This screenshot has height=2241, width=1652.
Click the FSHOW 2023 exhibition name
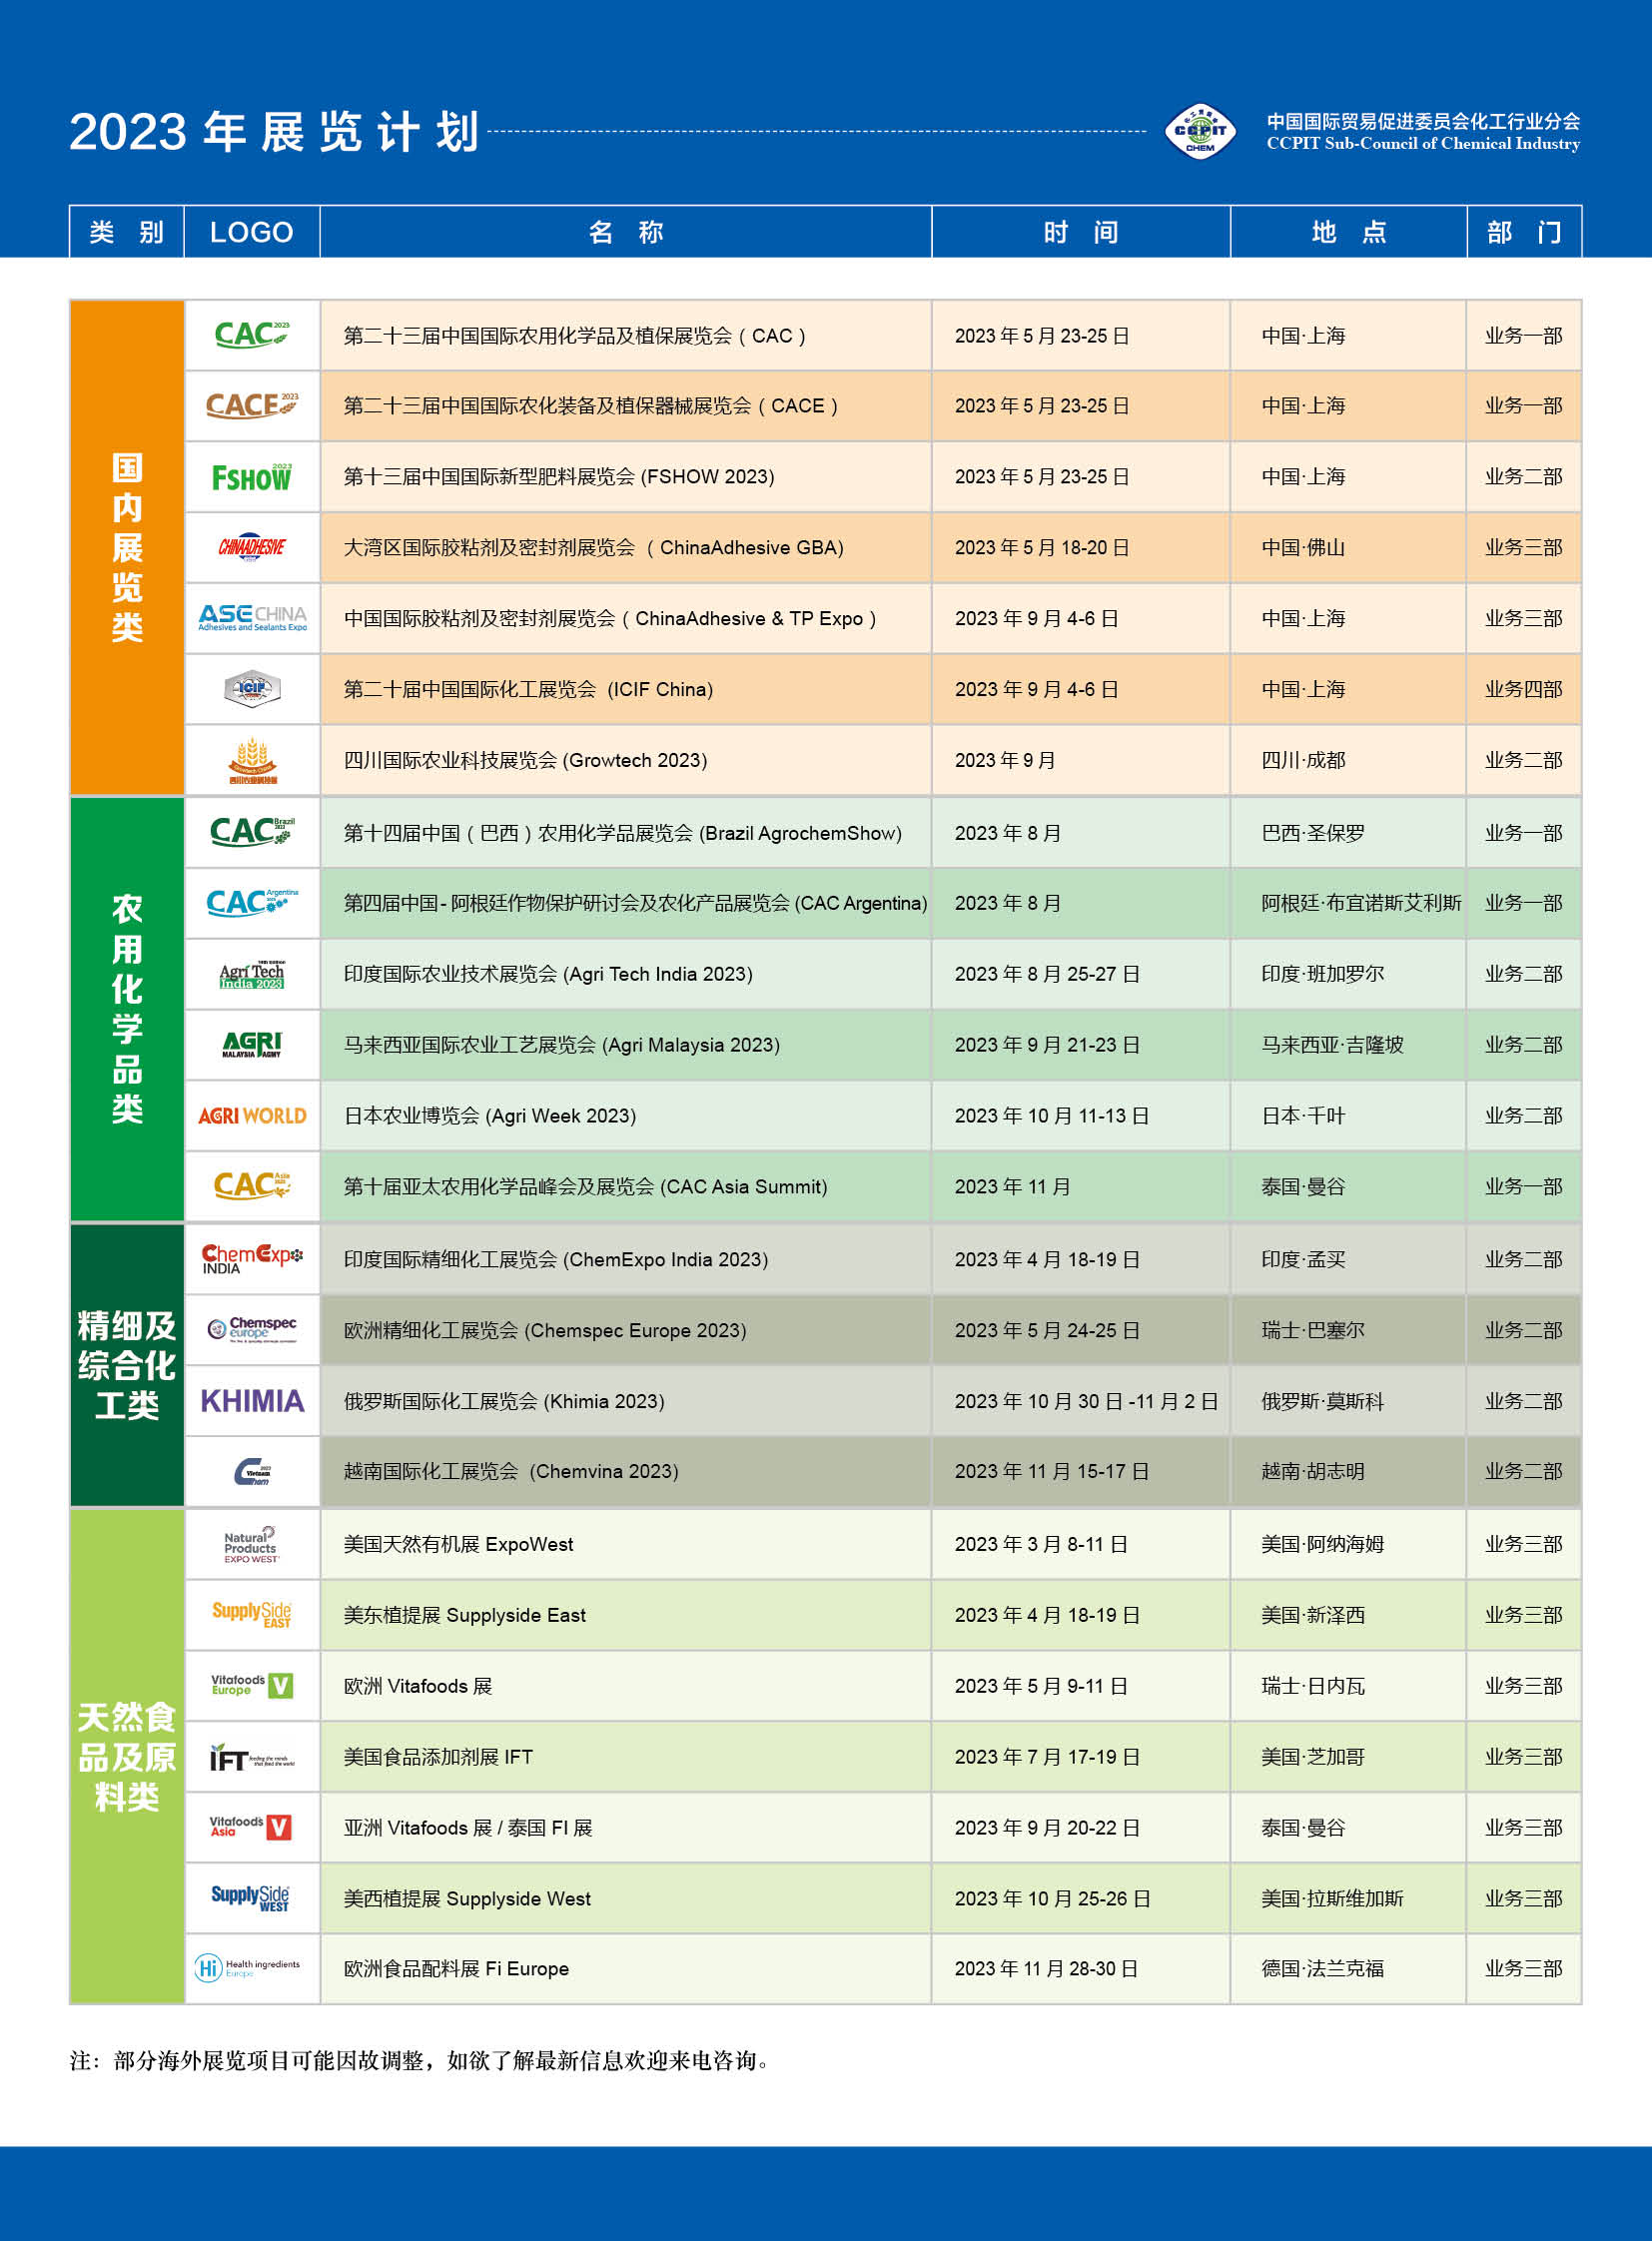pos(559,477)
